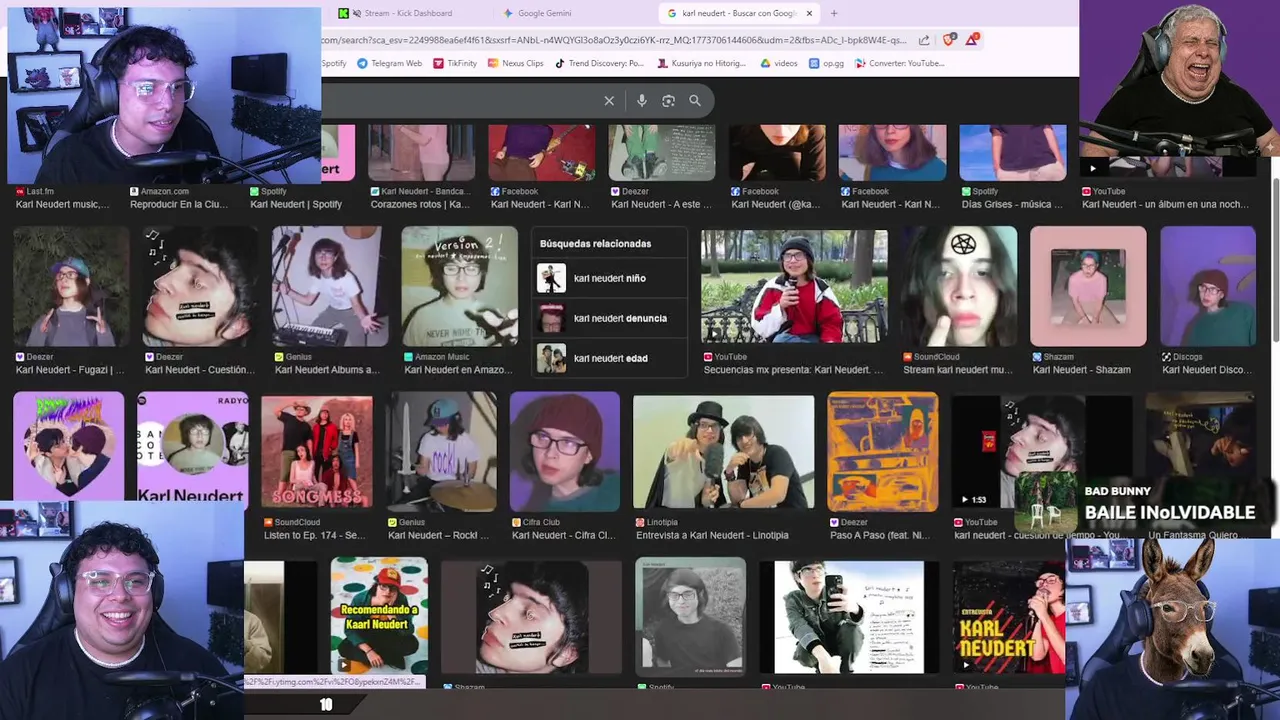This screenshot has height=720, width=1280.
Task: Click Amazon.com Reproducir En la Ciu... caption
Action: coord(179,204)
